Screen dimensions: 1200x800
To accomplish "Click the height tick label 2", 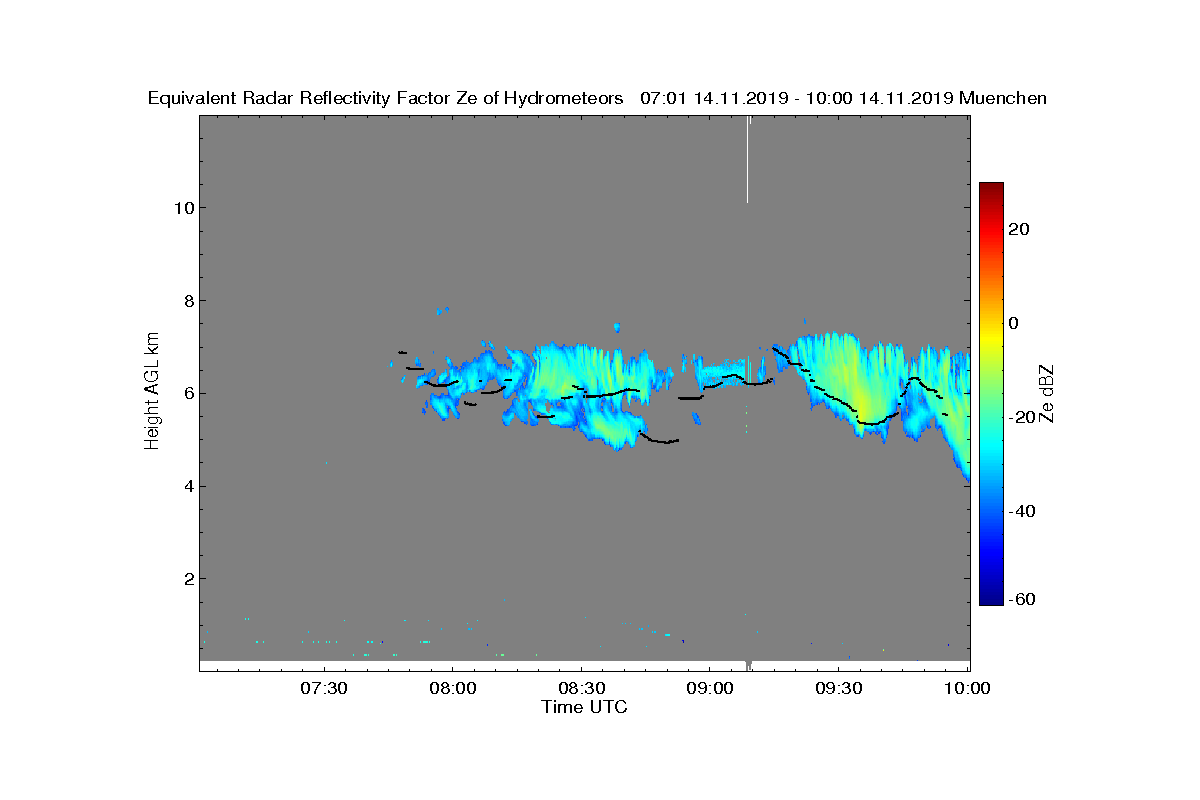I will [187, 579].
